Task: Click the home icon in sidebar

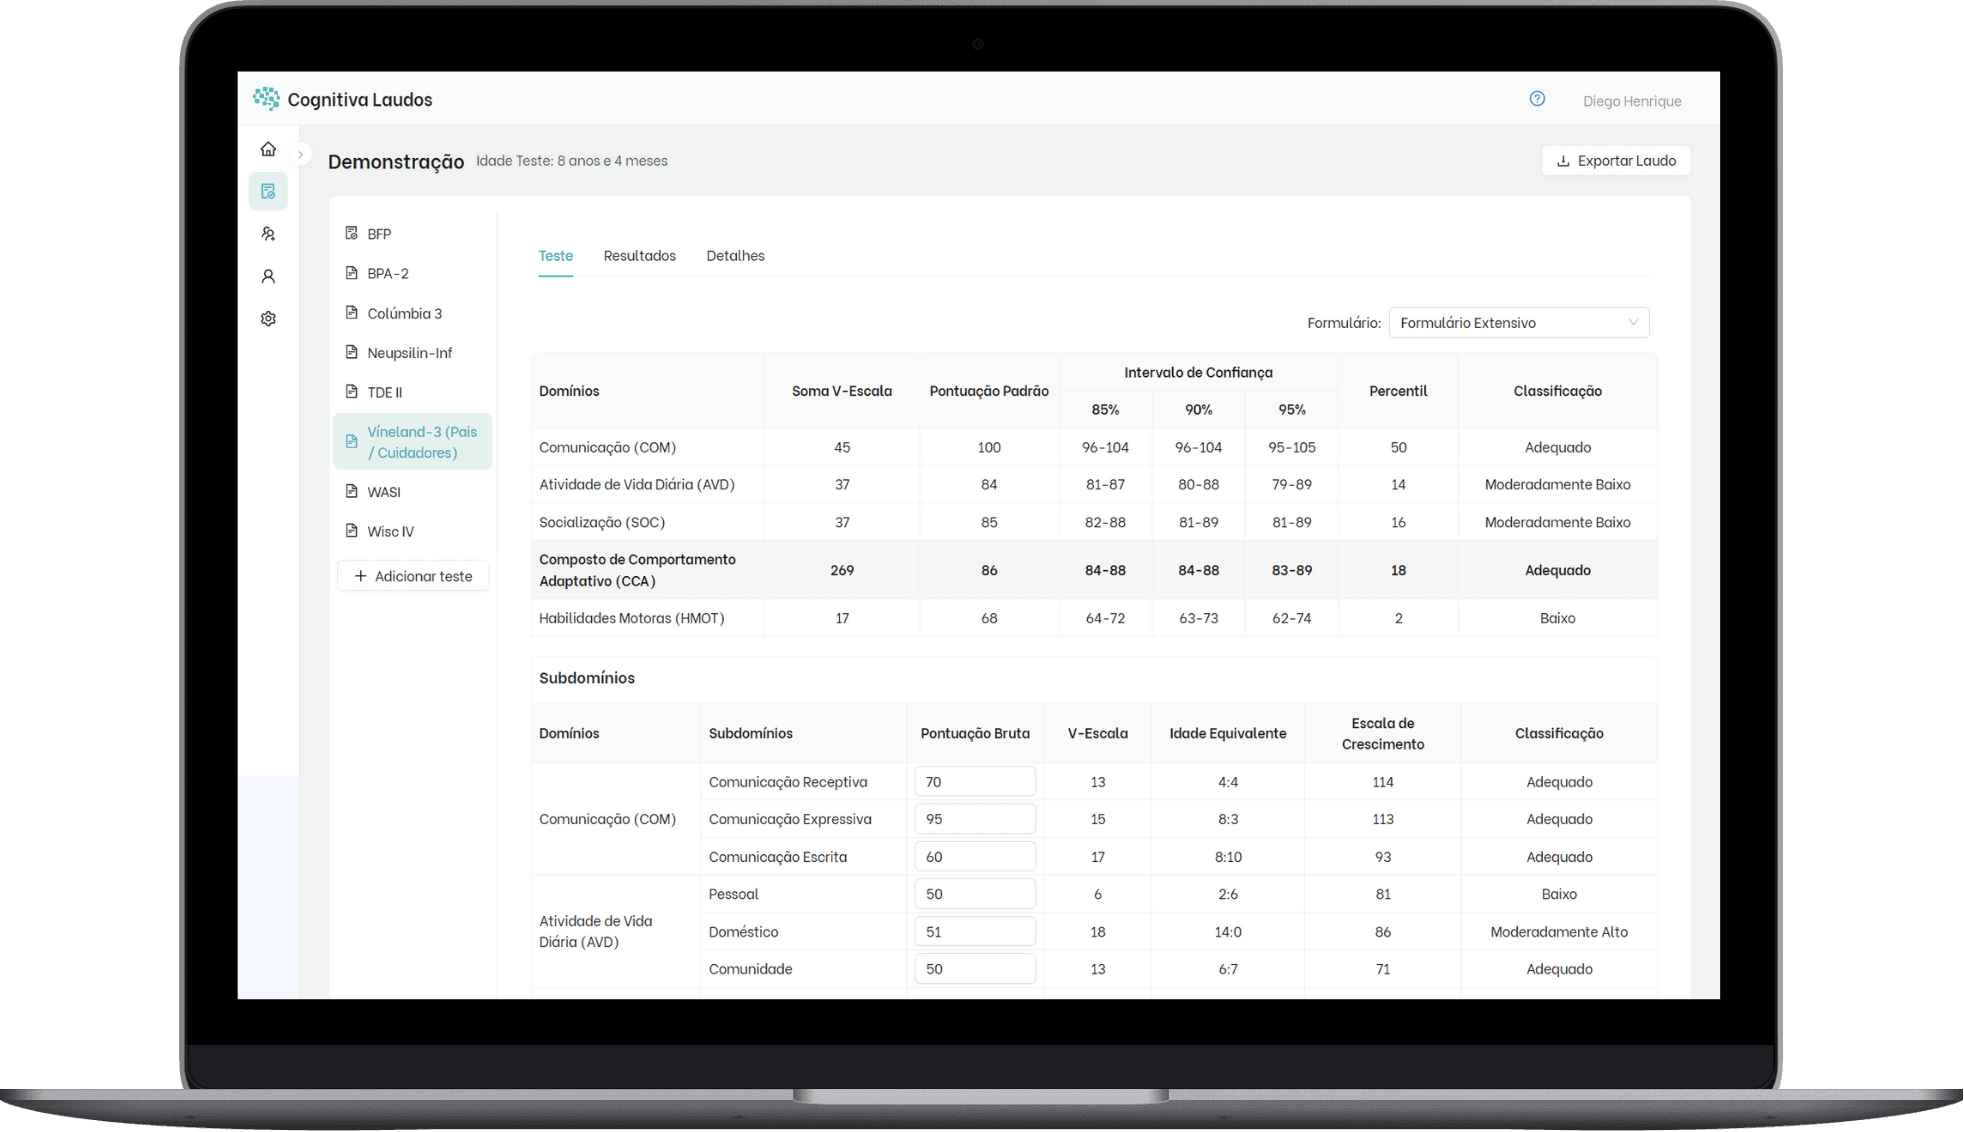Action: (268, 149)
